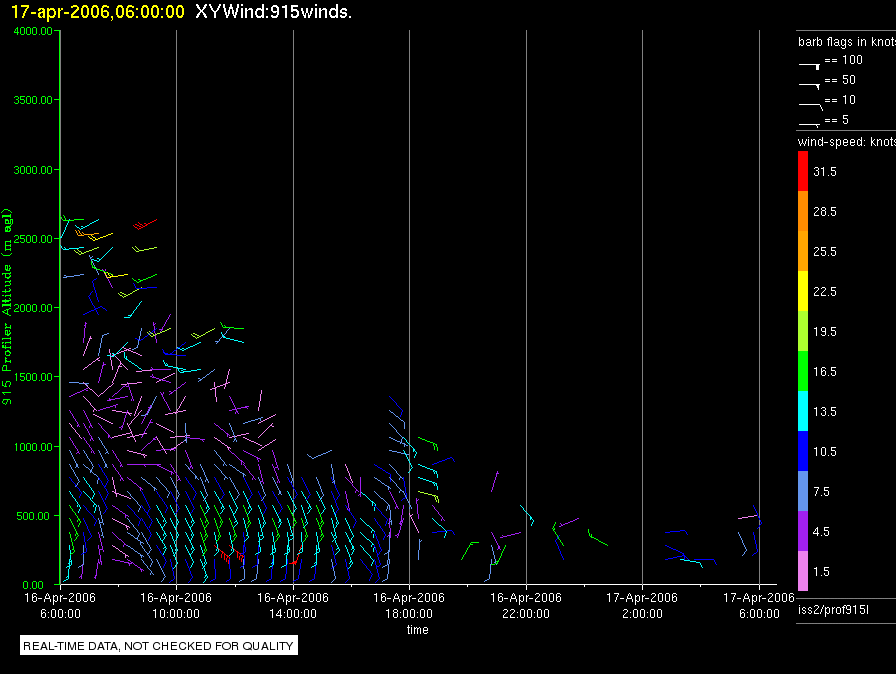Click the '915 Profiler Altitude (m agl)' axis label
896x674 pixels.
click(7, 307)
